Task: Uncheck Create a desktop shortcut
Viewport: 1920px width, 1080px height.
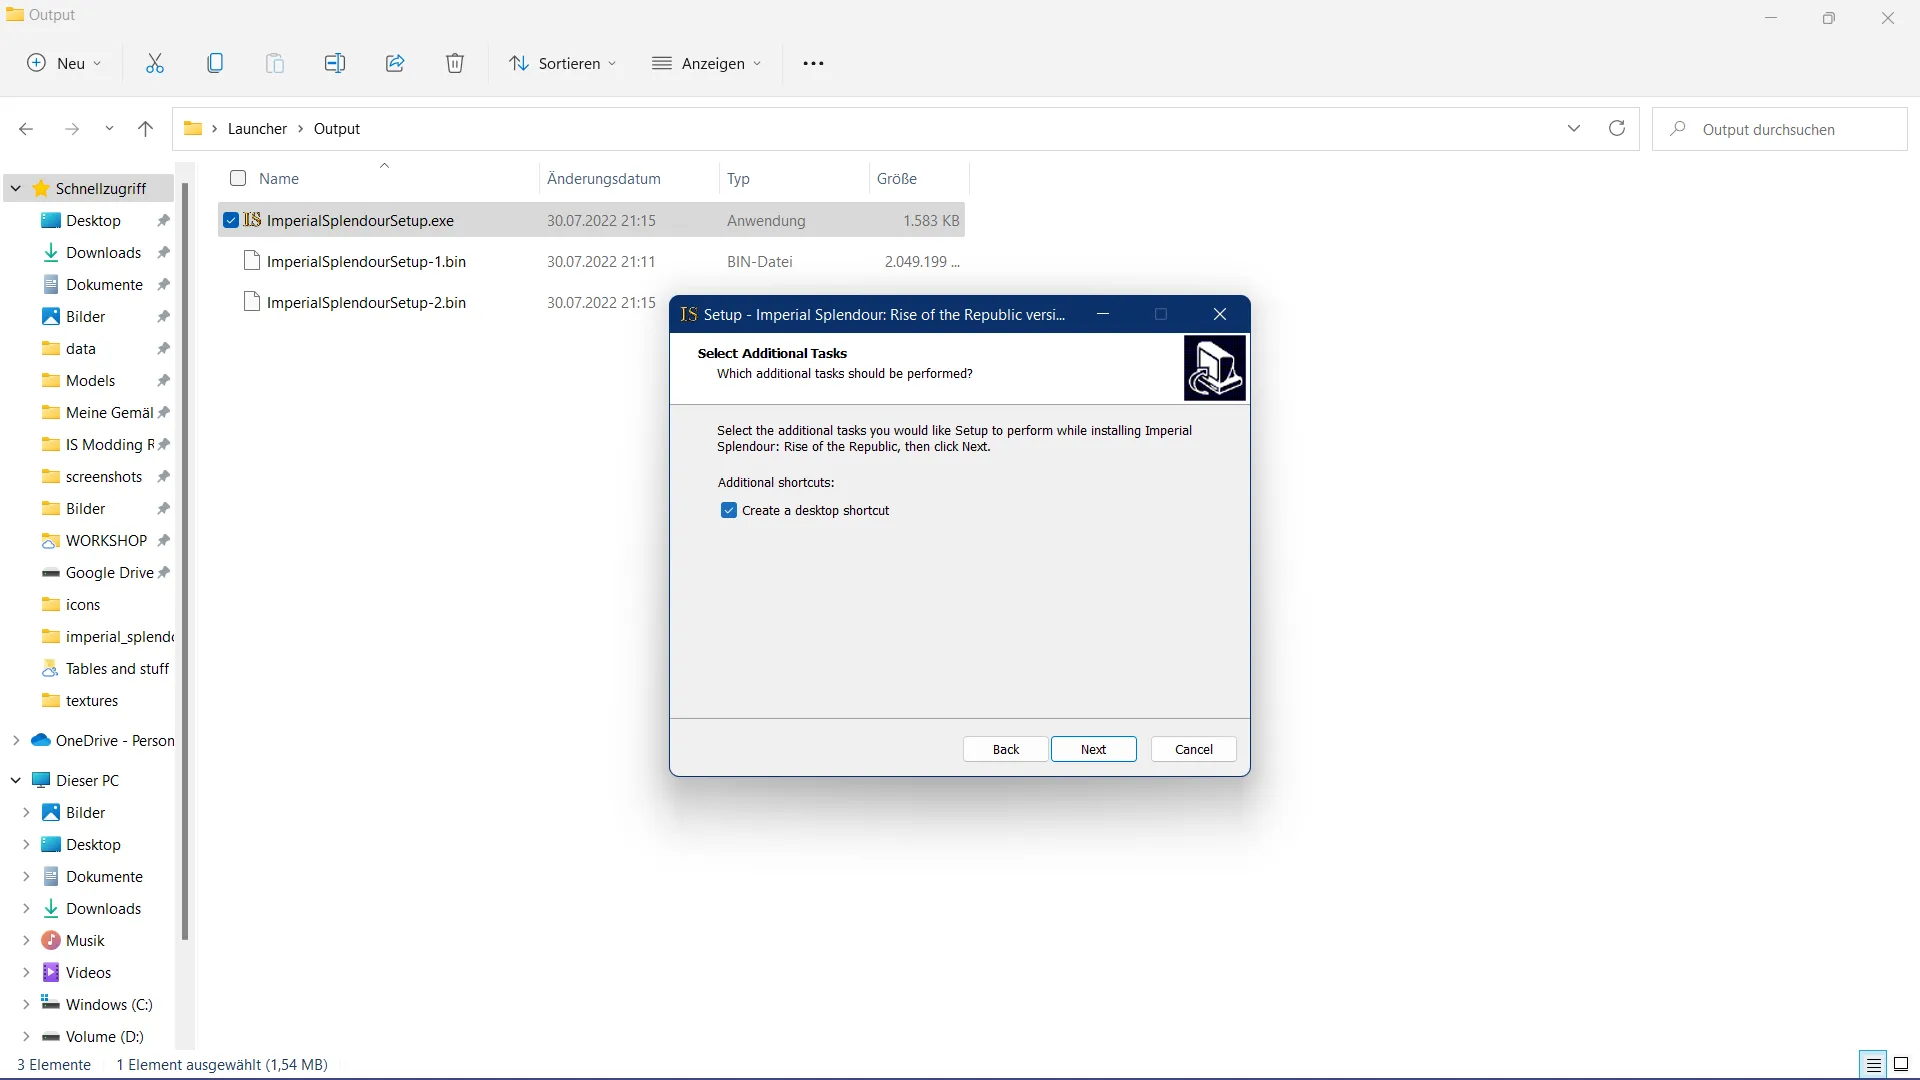Action: [729, 510]
